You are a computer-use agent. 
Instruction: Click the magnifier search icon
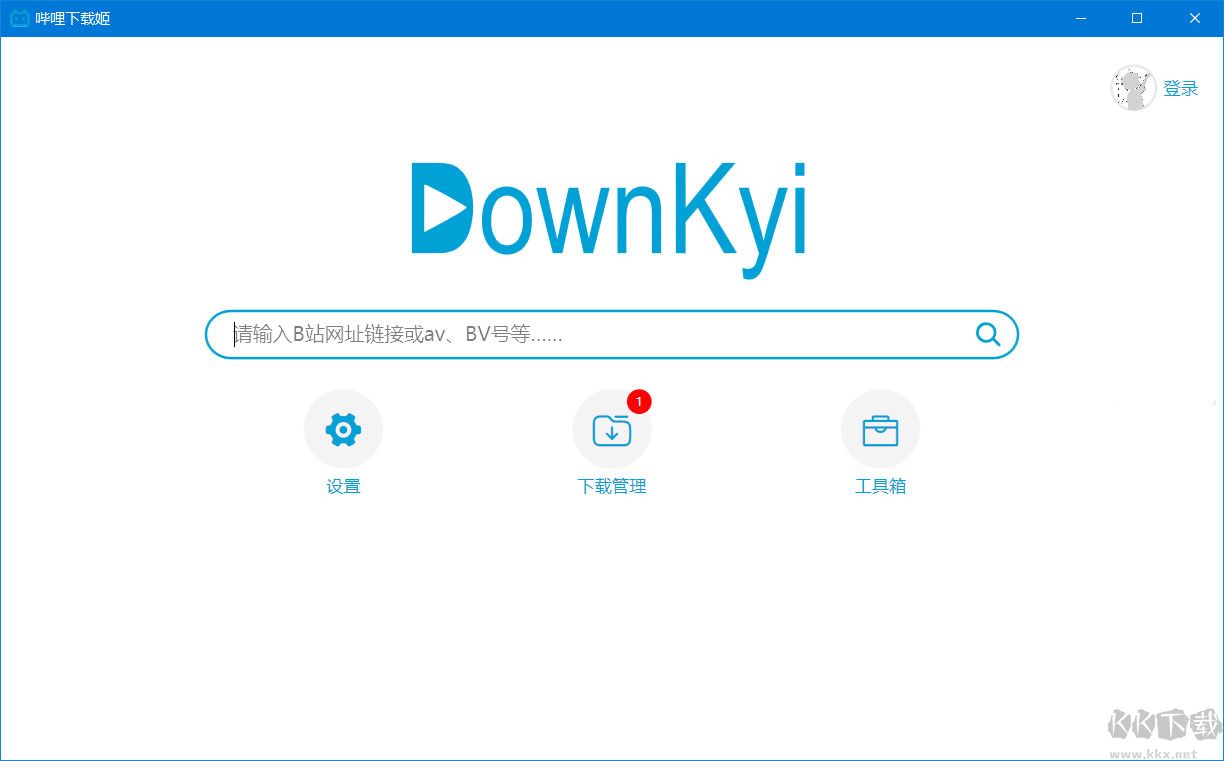pos(987,334)
